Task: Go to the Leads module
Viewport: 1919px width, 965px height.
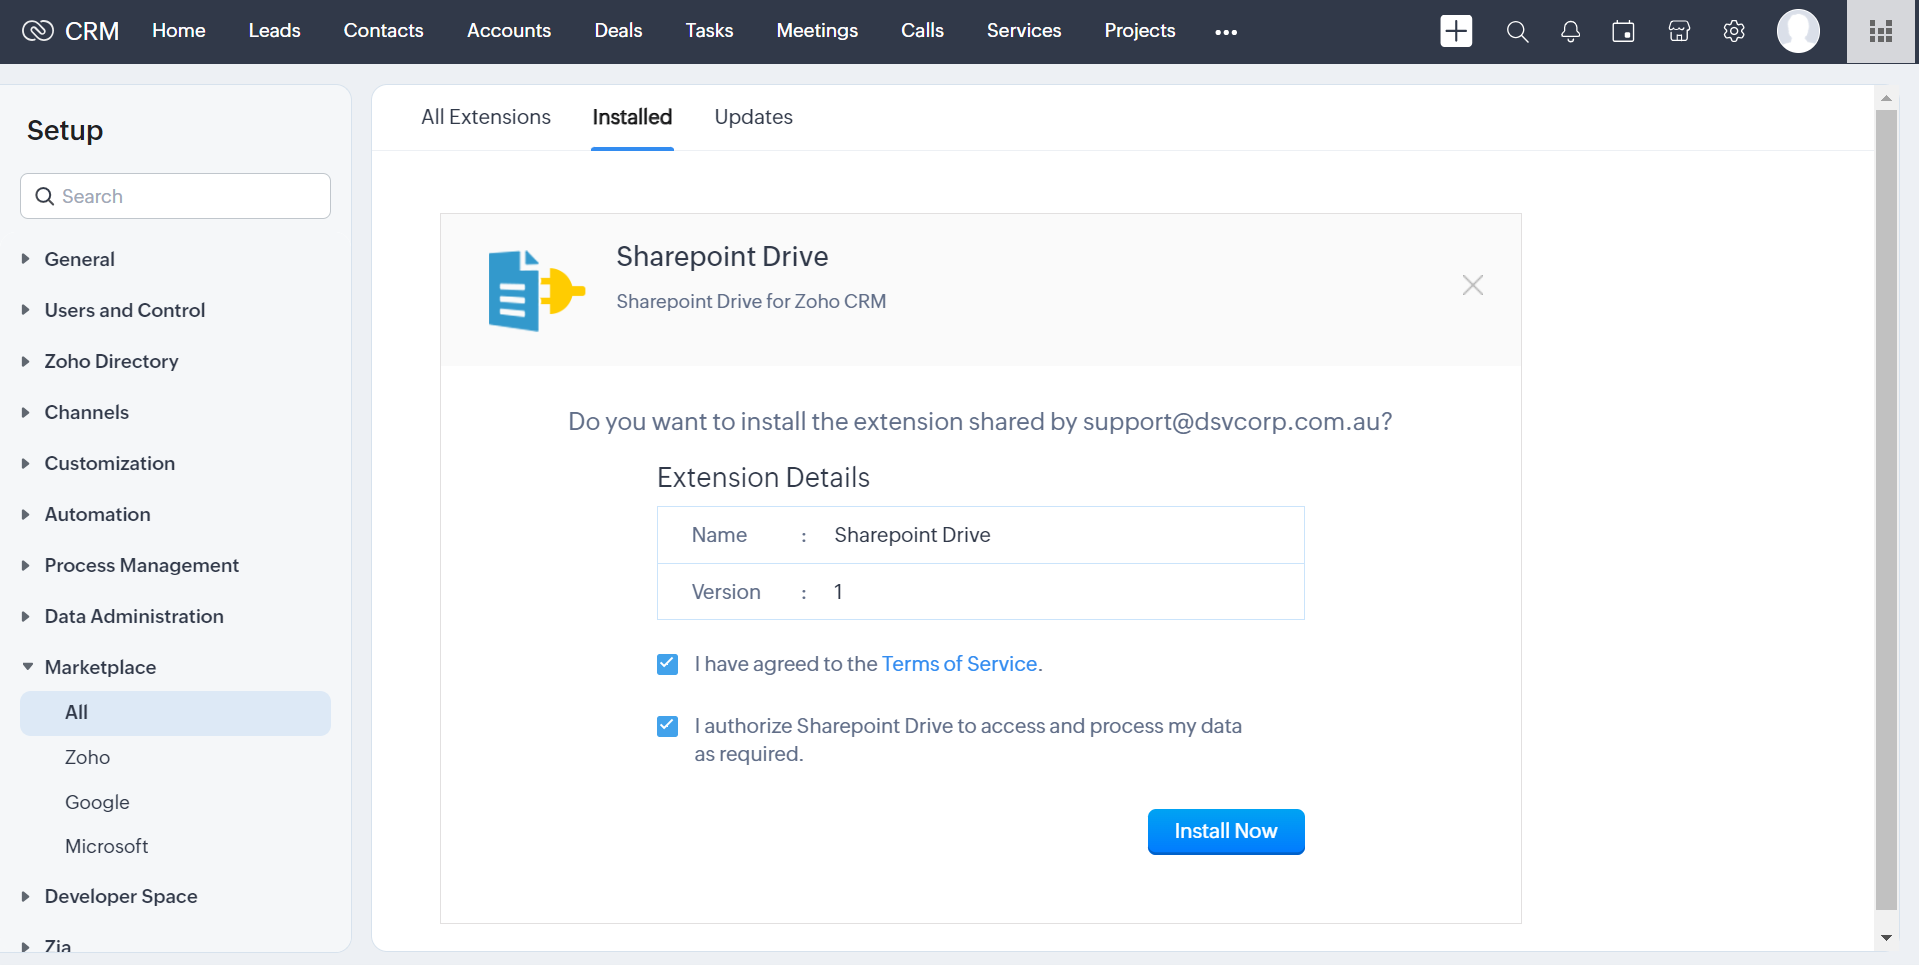Action: click(x=275, y=31)
